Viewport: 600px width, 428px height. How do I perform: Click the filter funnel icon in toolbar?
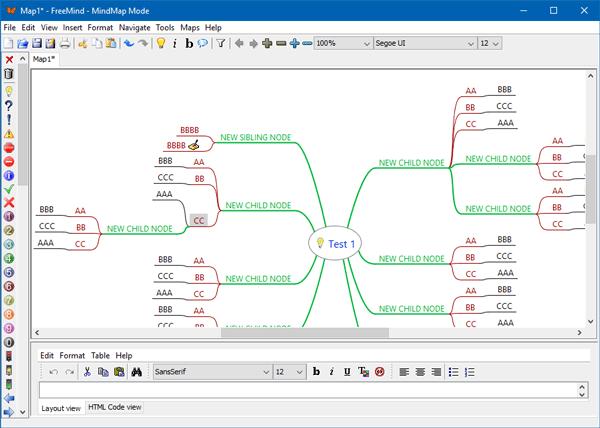[x=221, y=44]
